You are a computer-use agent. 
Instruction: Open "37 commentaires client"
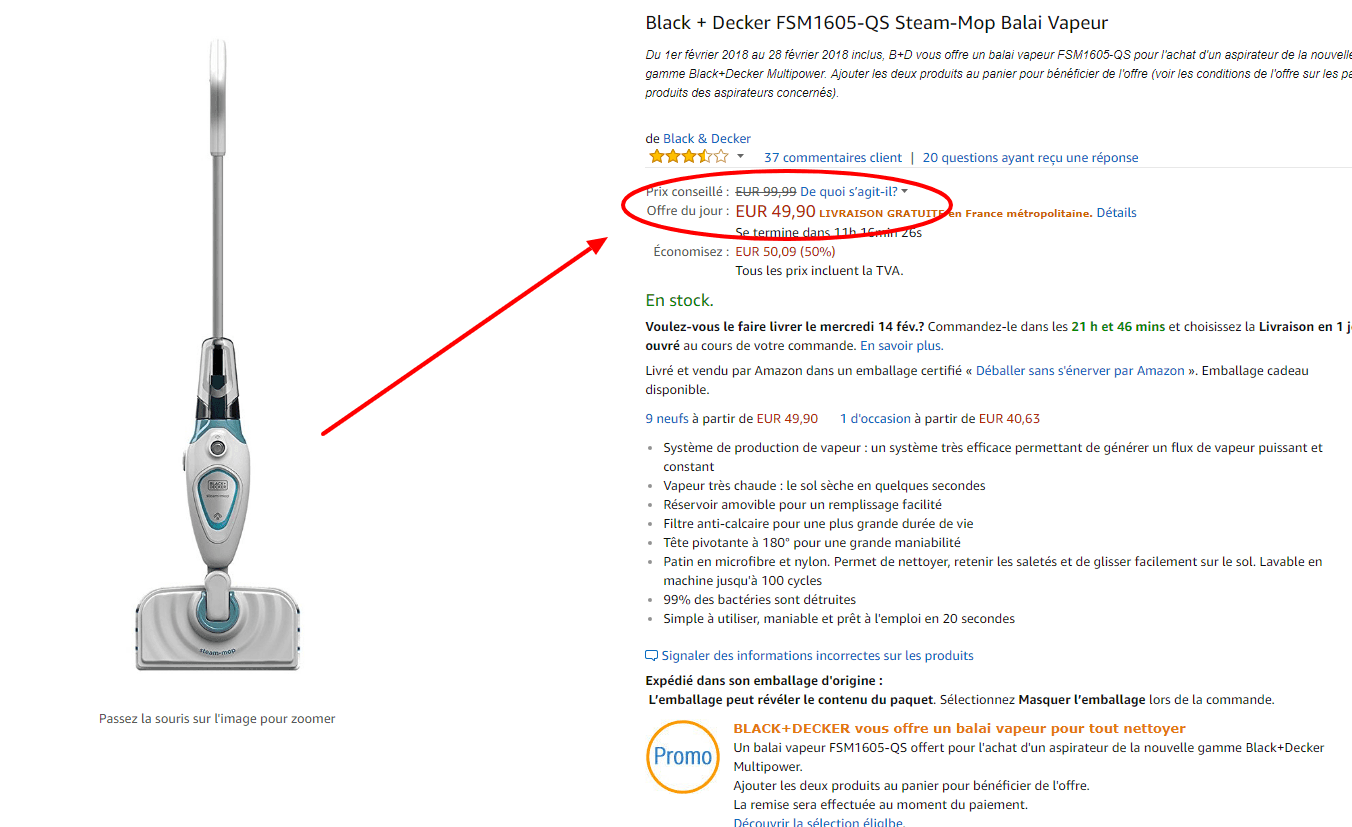point(832,157)
